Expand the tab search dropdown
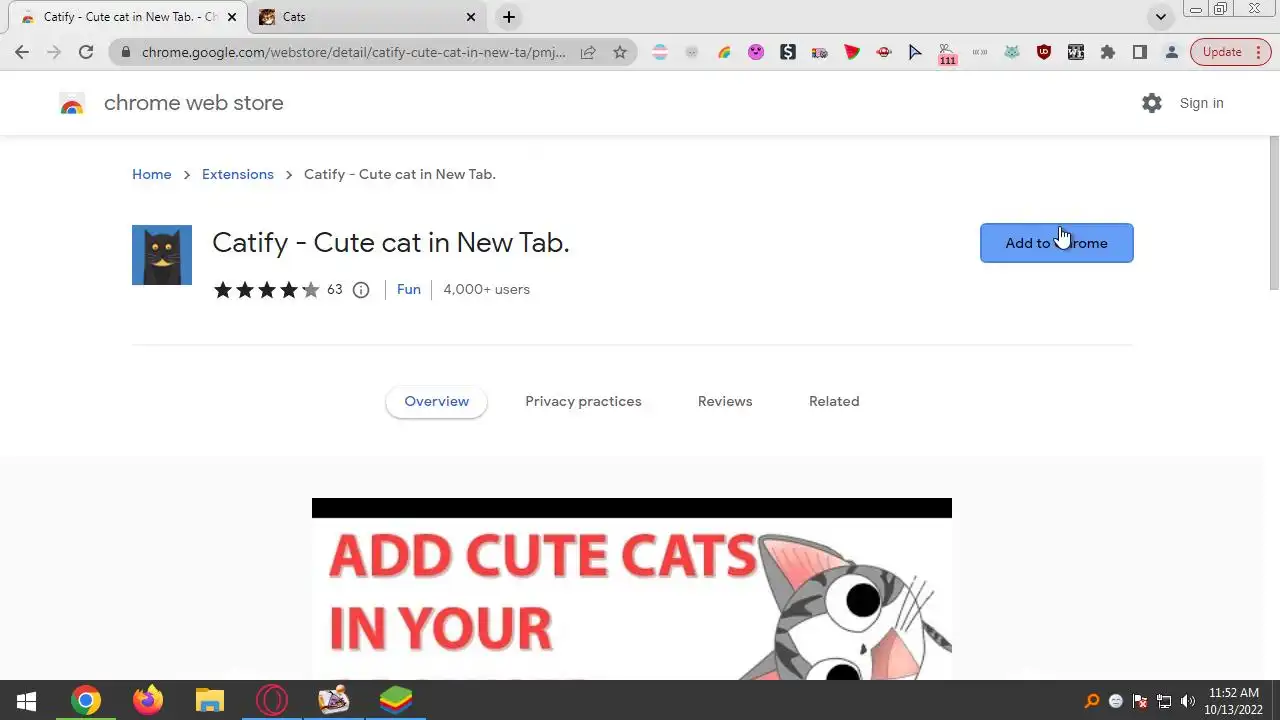This screenshot has height=720, width=1280. [1160, 17]
